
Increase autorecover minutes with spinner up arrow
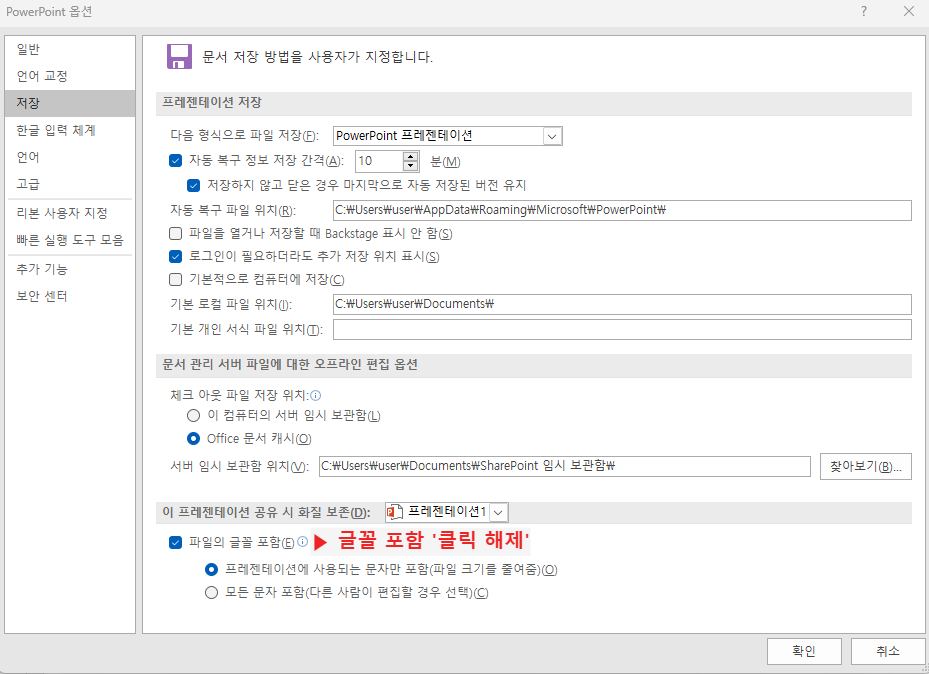(411, 154)
